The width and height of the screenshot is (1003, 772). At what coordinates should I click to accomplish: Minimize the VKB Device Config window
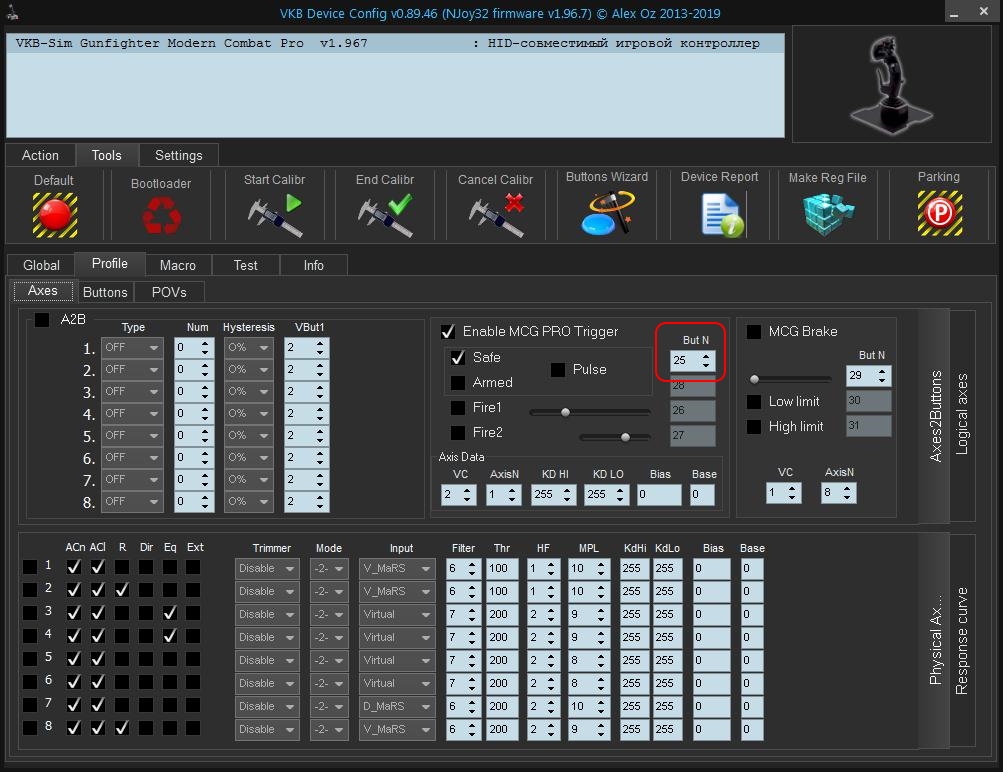(x=954, y=13)
